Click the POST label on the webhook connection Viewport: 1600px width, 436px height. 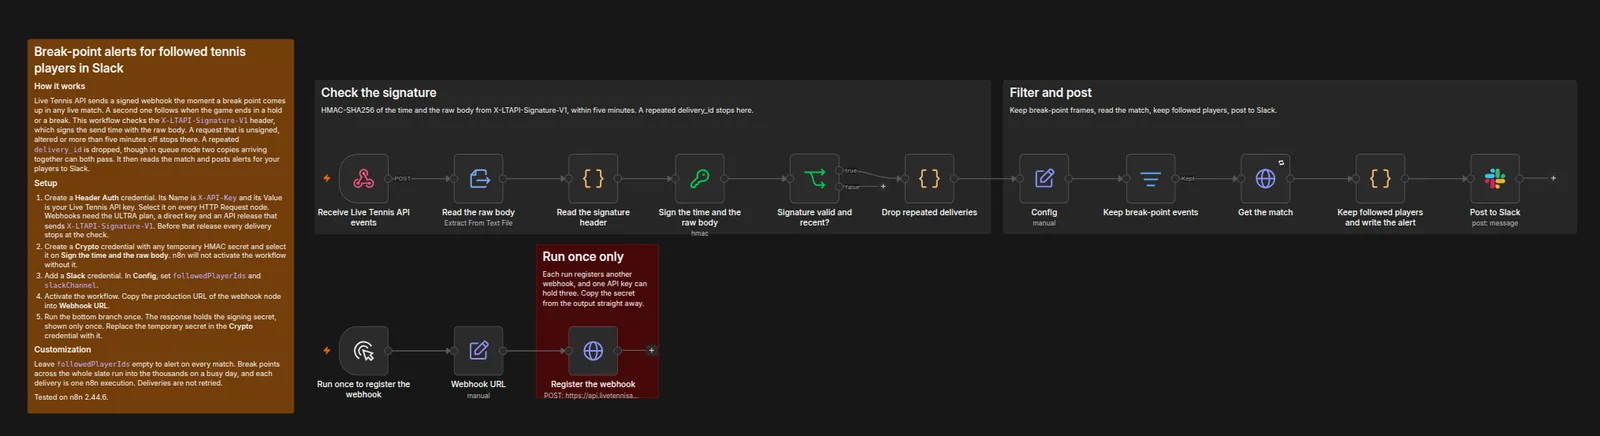pos(402,179)
